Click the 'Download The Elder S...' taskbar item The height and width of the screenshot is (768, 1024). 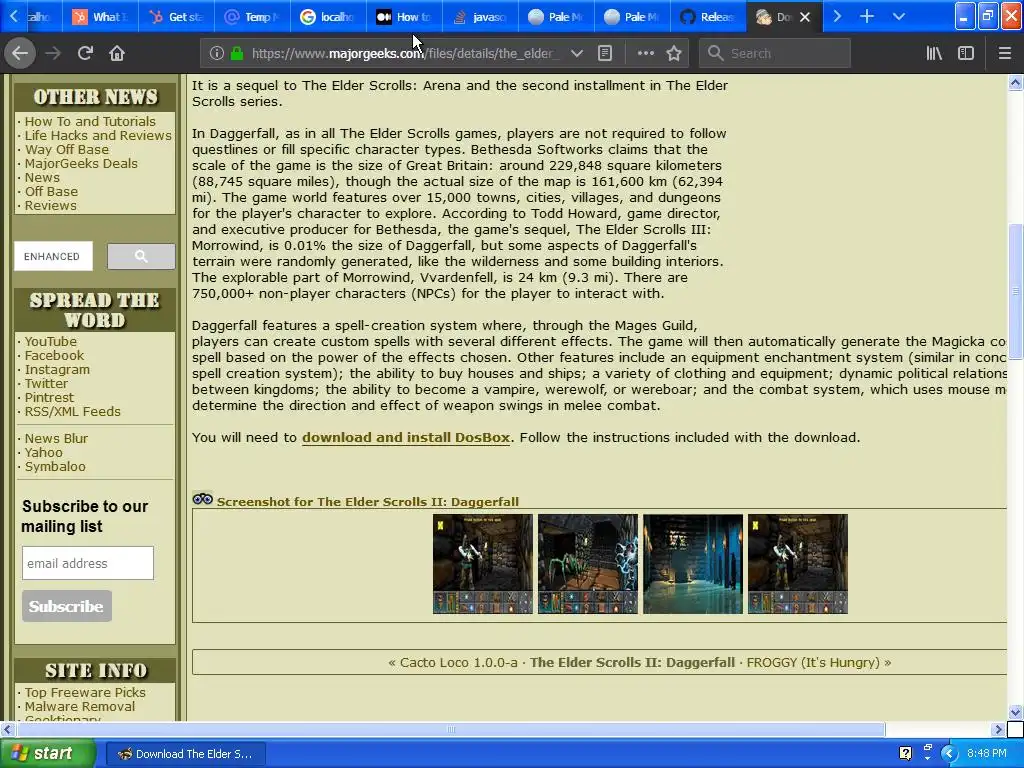[x=185, y=754]
